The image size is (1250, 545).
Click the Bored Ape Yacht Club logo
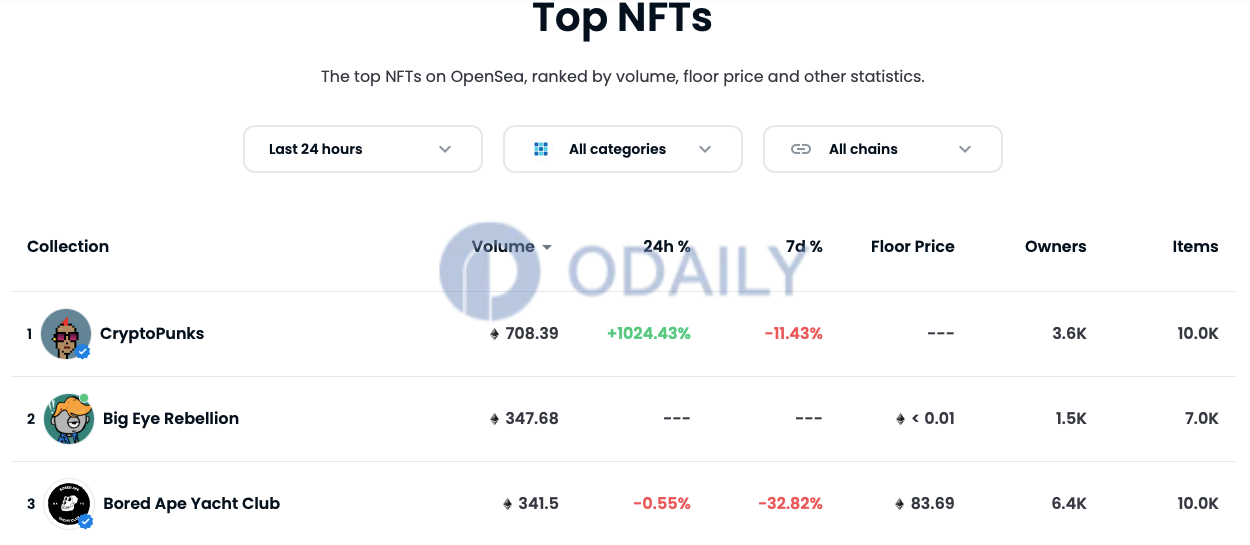69,504
